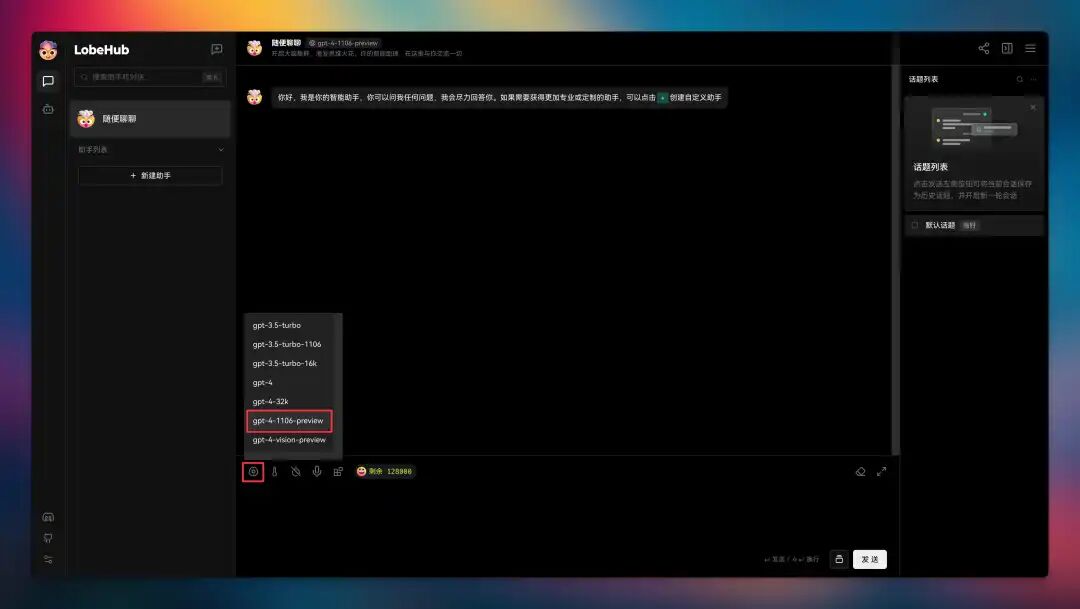The height and width of the screenshot is (609, 1080).
Task: Open the hamburger menu in the header
Action: [x=1030, y=48]
